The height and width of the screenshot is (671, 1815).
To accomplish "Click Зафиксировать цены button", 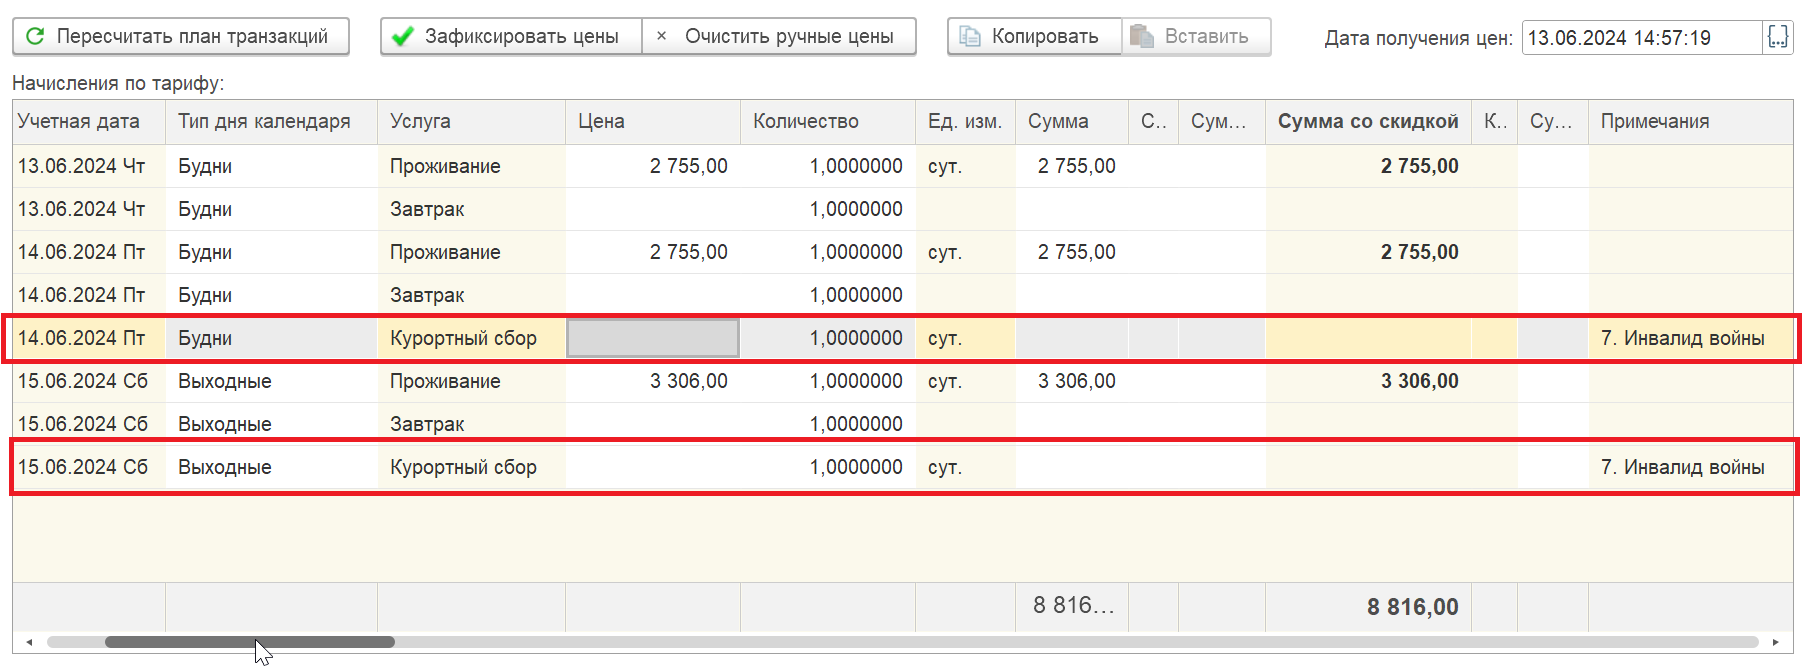I will [x=511, y=37].
